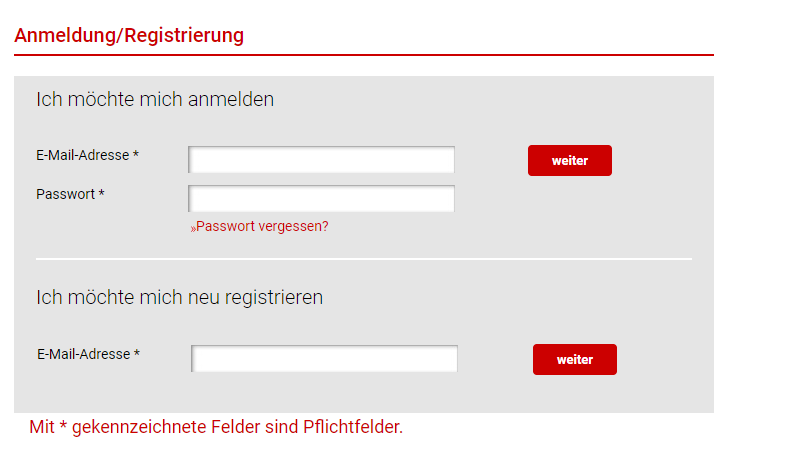This screenshot has width=791, height=452.
Task: Click the Pflichtfelder required-fields note
Action: (216, 427)
